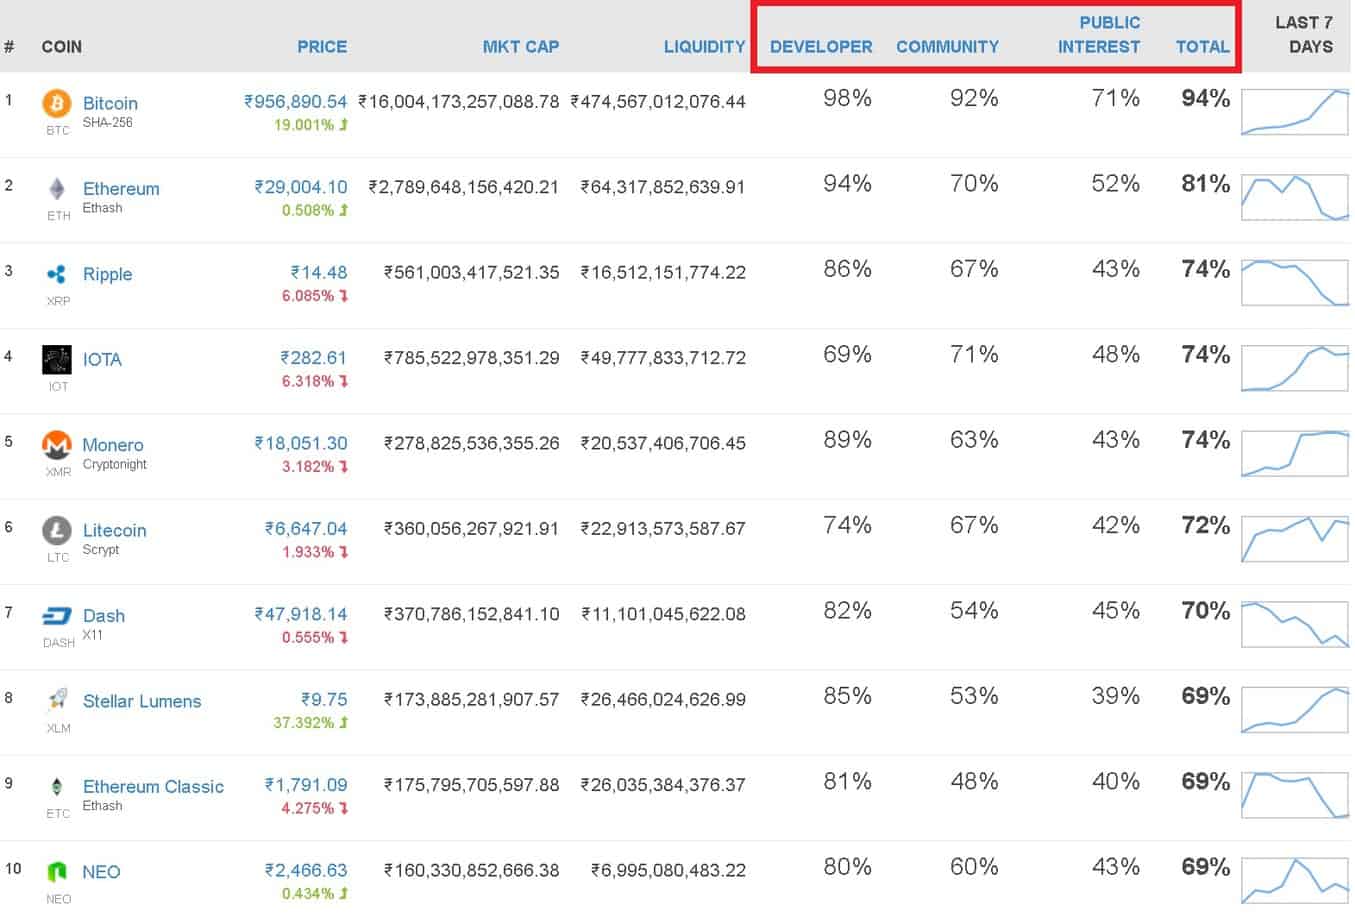Click Ethereum's 7-day sparkline chart
The height and width of the screenshot is (924, 1355).
tap(1295, 197)
